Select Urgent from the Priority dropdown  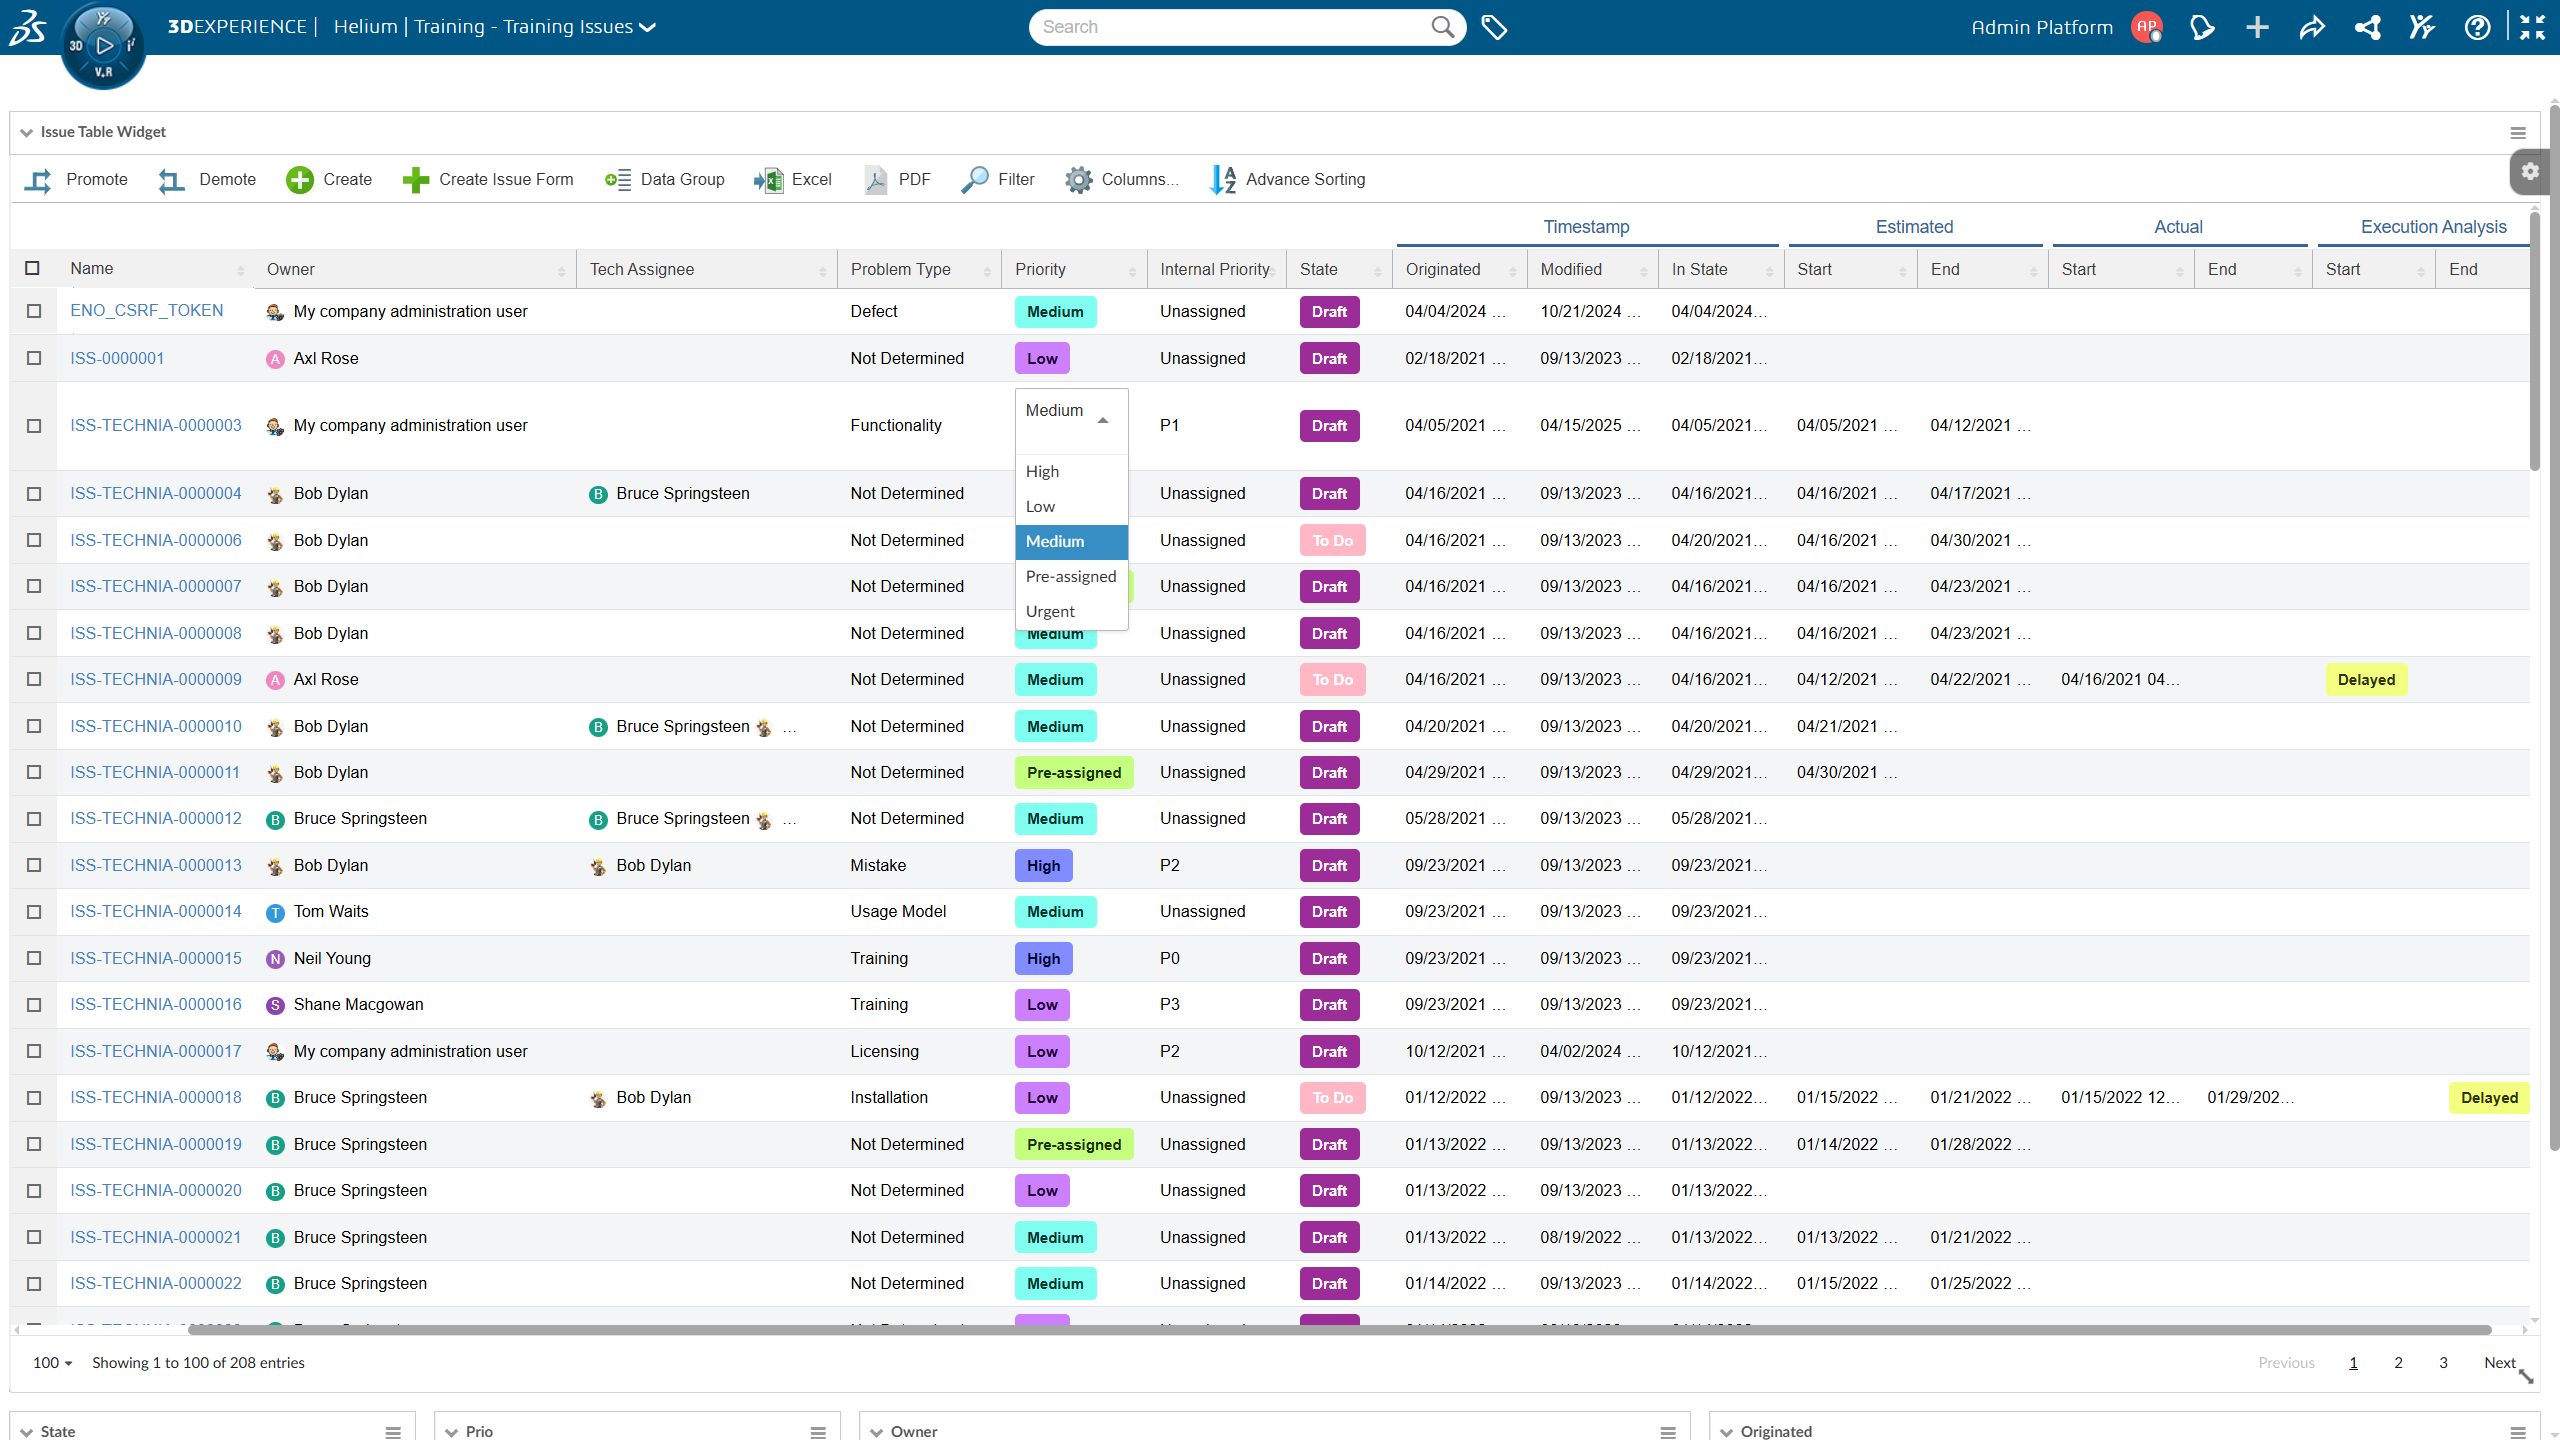tap(1050, 611)
